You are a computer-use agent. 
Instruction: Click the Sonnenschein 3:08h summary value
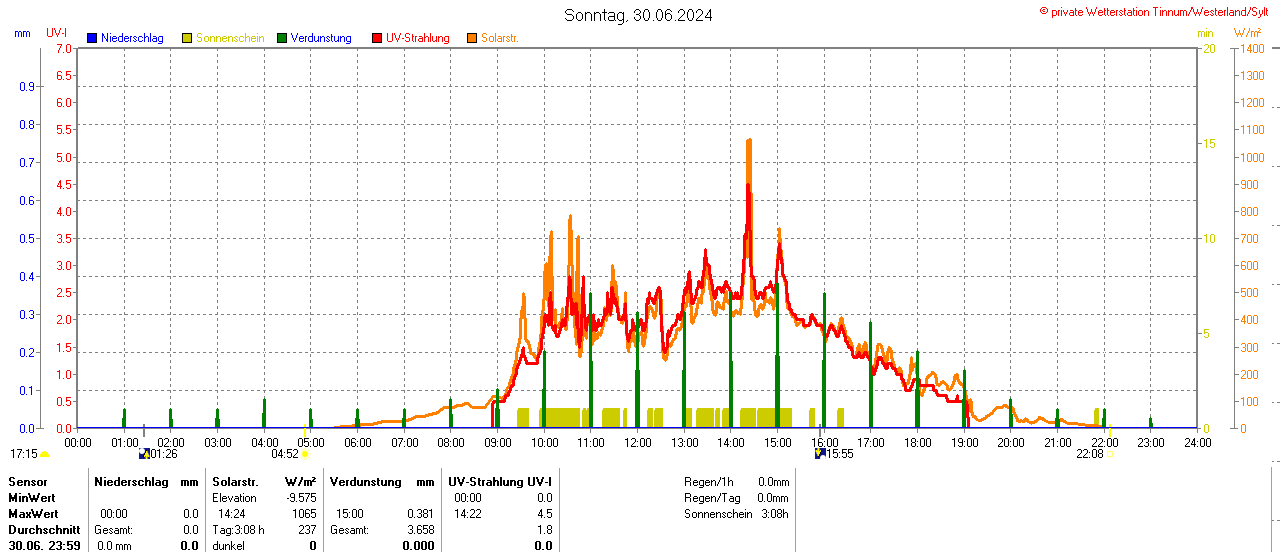pyautogui.click(x=774, y=514)
